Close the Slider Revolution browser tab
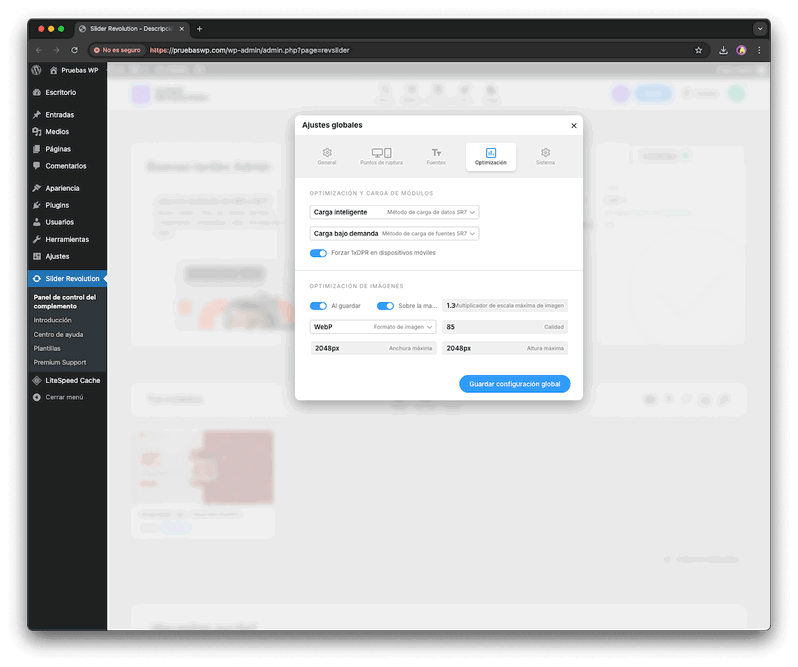This screenshot has width=798, height=667. [x=182, y=29]
